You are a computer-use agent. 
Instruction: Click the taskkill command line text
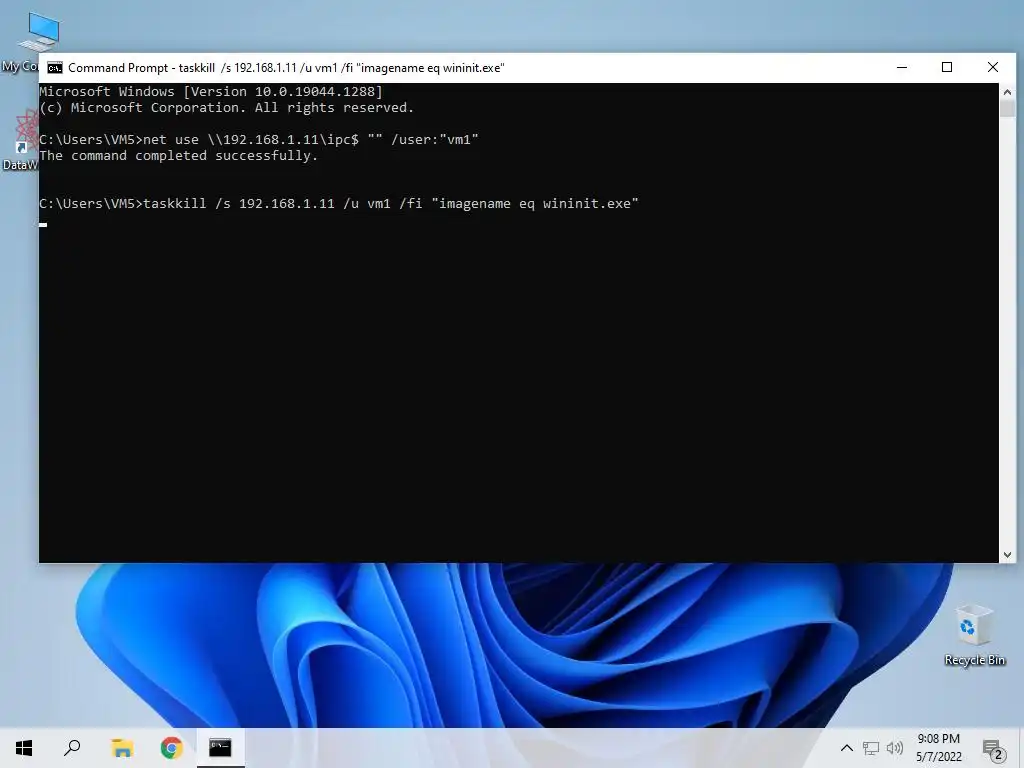(339, 204)
